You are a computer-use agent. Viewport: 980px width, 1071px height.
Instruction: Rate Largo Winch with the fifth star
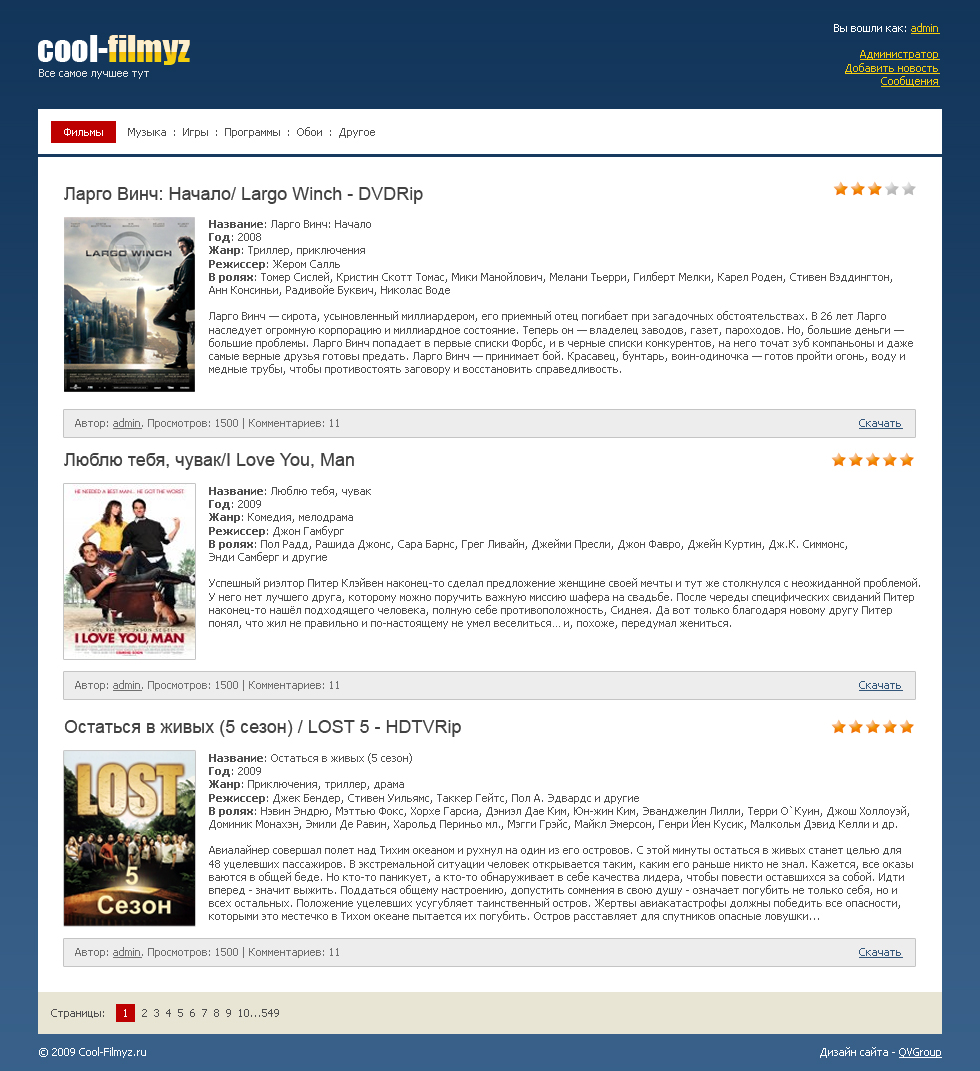(908, 189)
